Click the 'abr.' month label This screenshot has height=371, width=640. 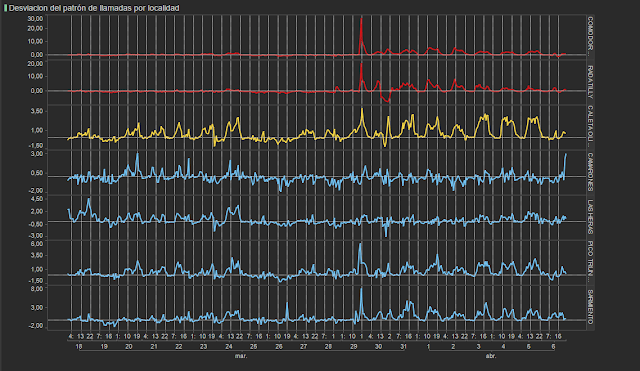tap(491, 356)
